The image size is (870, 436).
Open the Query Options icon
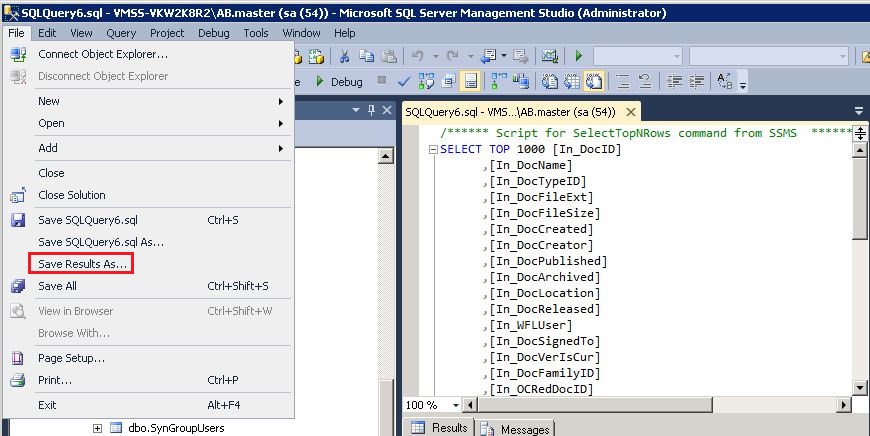pos(448,82)
